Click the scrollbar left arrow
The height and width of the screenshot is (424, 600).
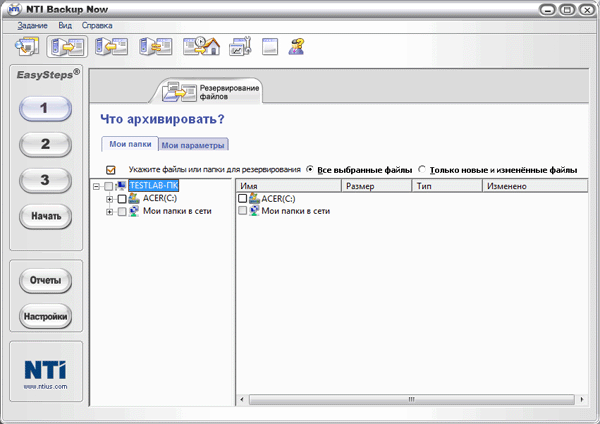coord(242,400)
